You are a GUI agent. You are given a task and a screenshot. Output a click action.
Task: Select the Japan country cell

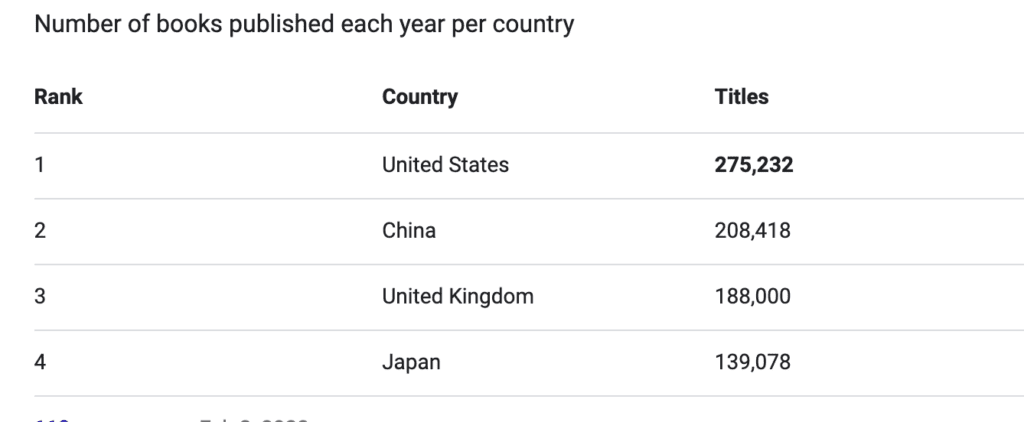pyautogui.click(x=411, y=362)
